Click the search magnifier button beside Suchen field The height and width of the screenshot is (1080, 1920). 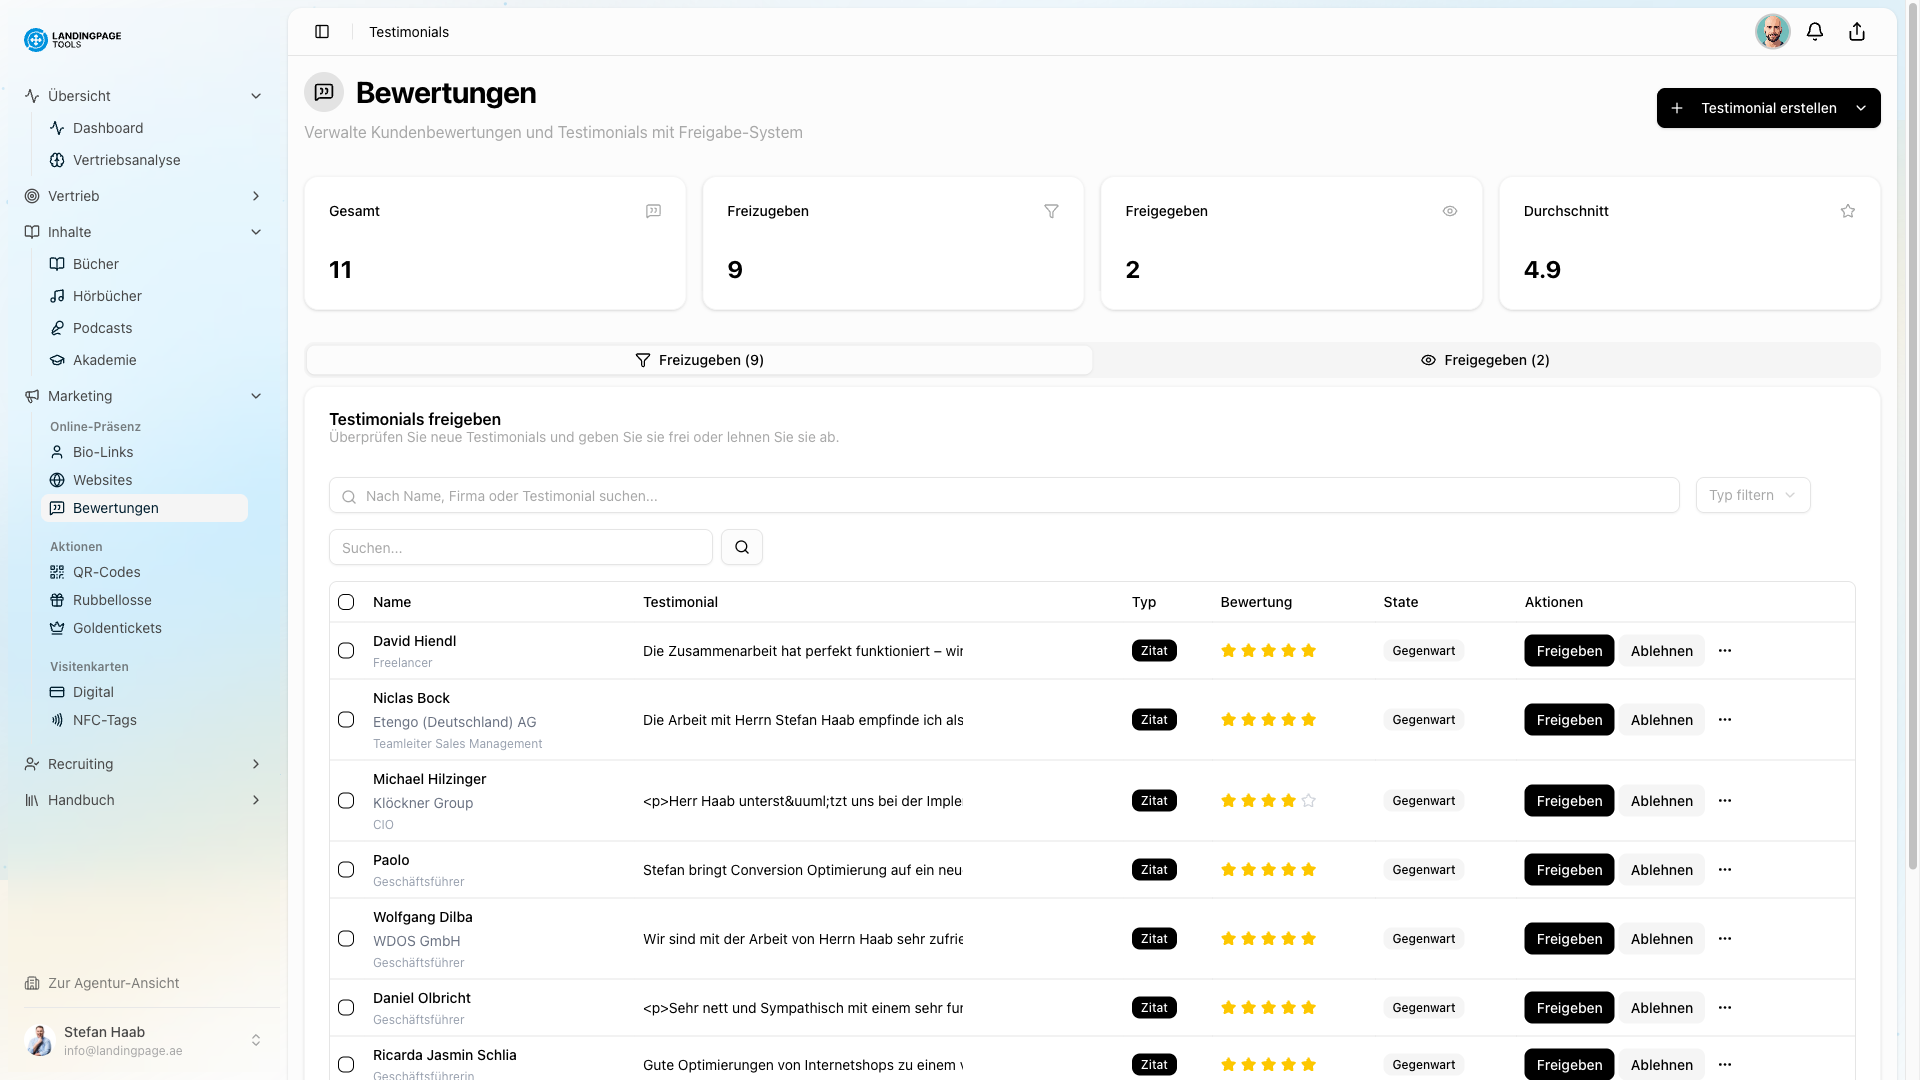pos(741,547)
